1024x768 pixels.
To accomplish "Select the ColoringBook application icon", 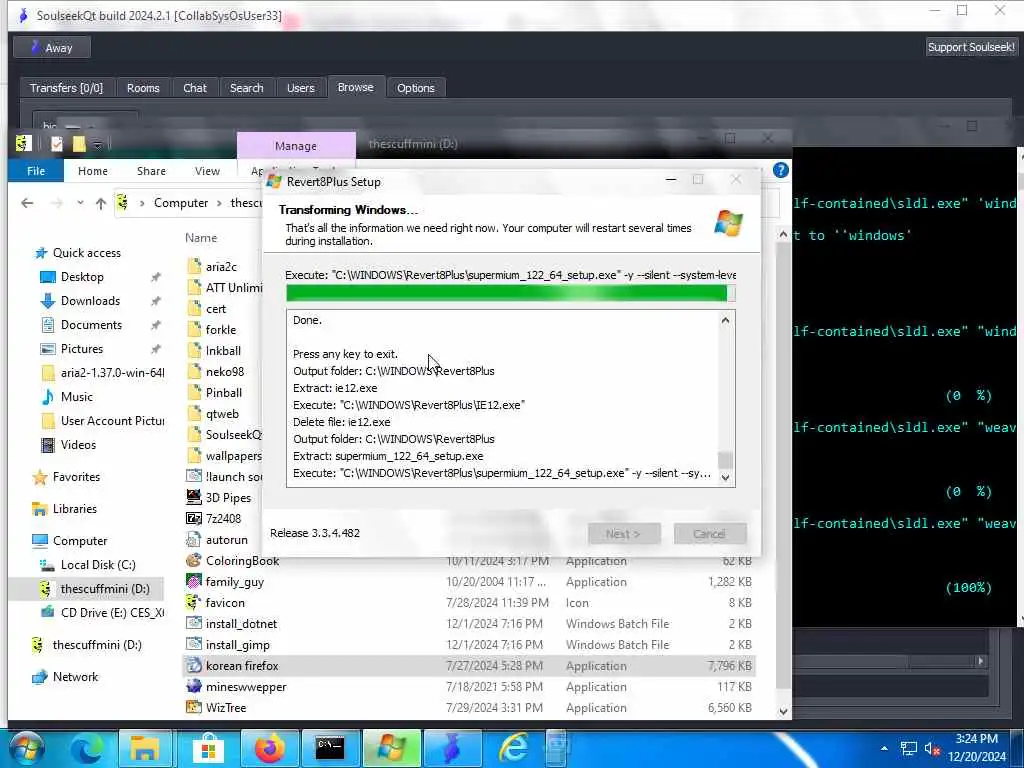I will click(x=194, y=560).
